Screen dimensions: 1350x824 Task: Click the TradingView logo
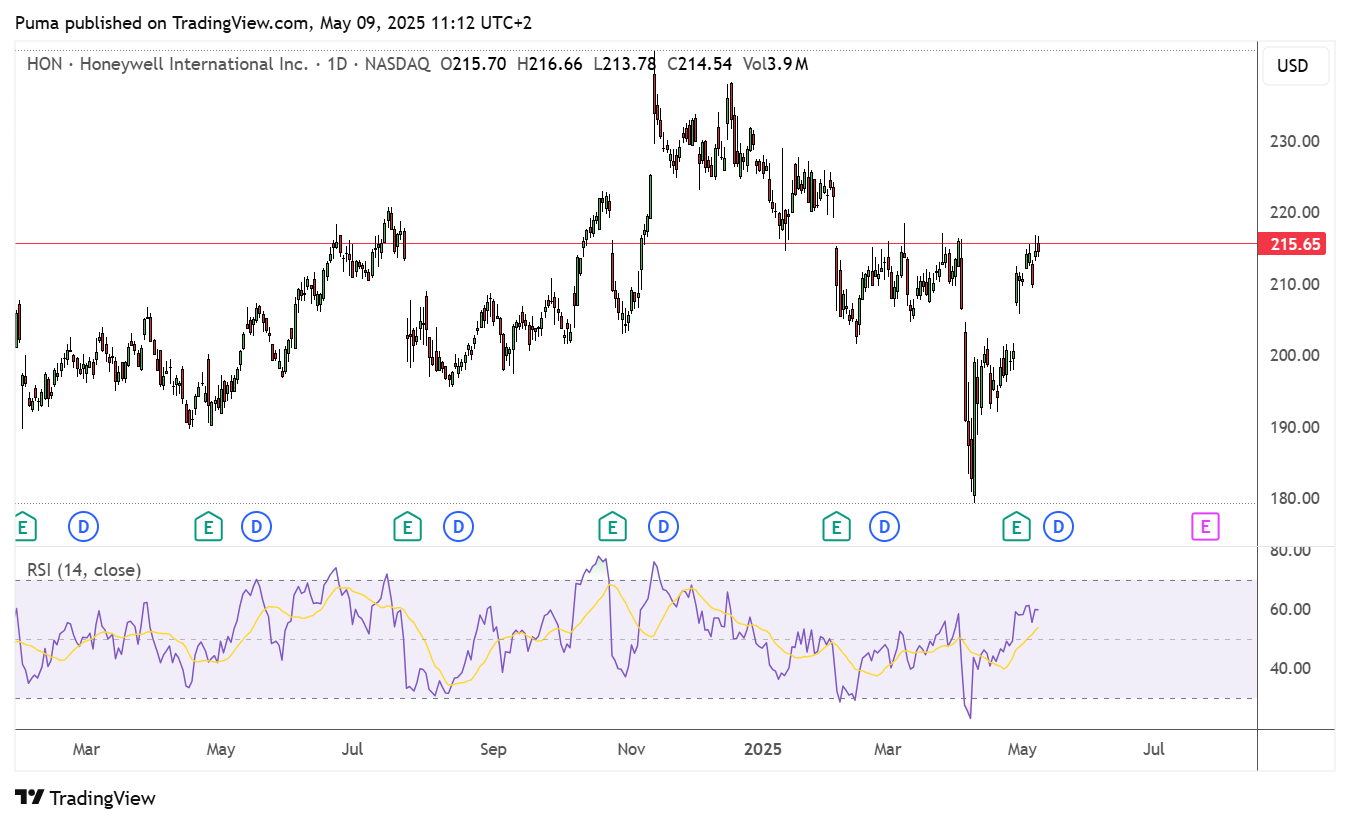pyautogui.click(x=86, y=798)
